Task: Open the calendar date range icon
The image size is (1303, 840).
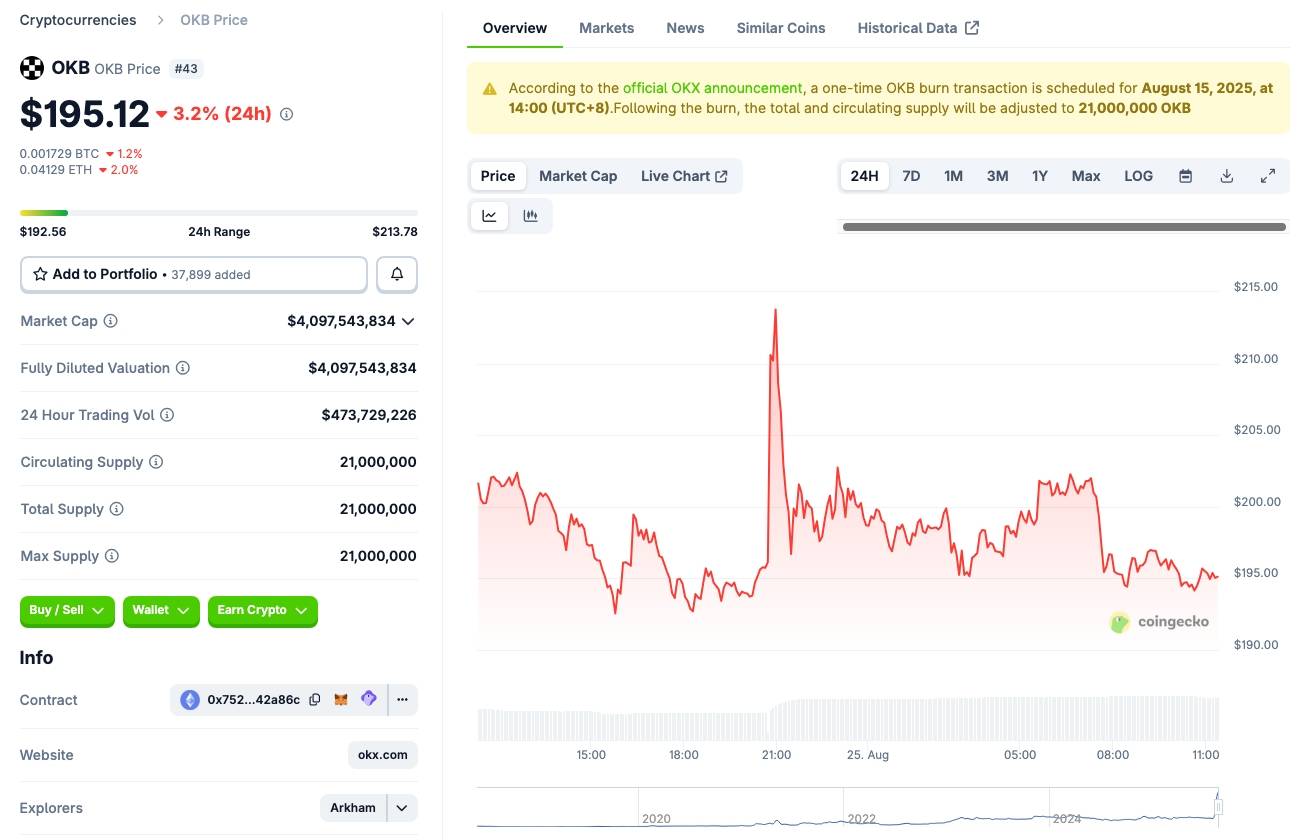Action: 1186,176
